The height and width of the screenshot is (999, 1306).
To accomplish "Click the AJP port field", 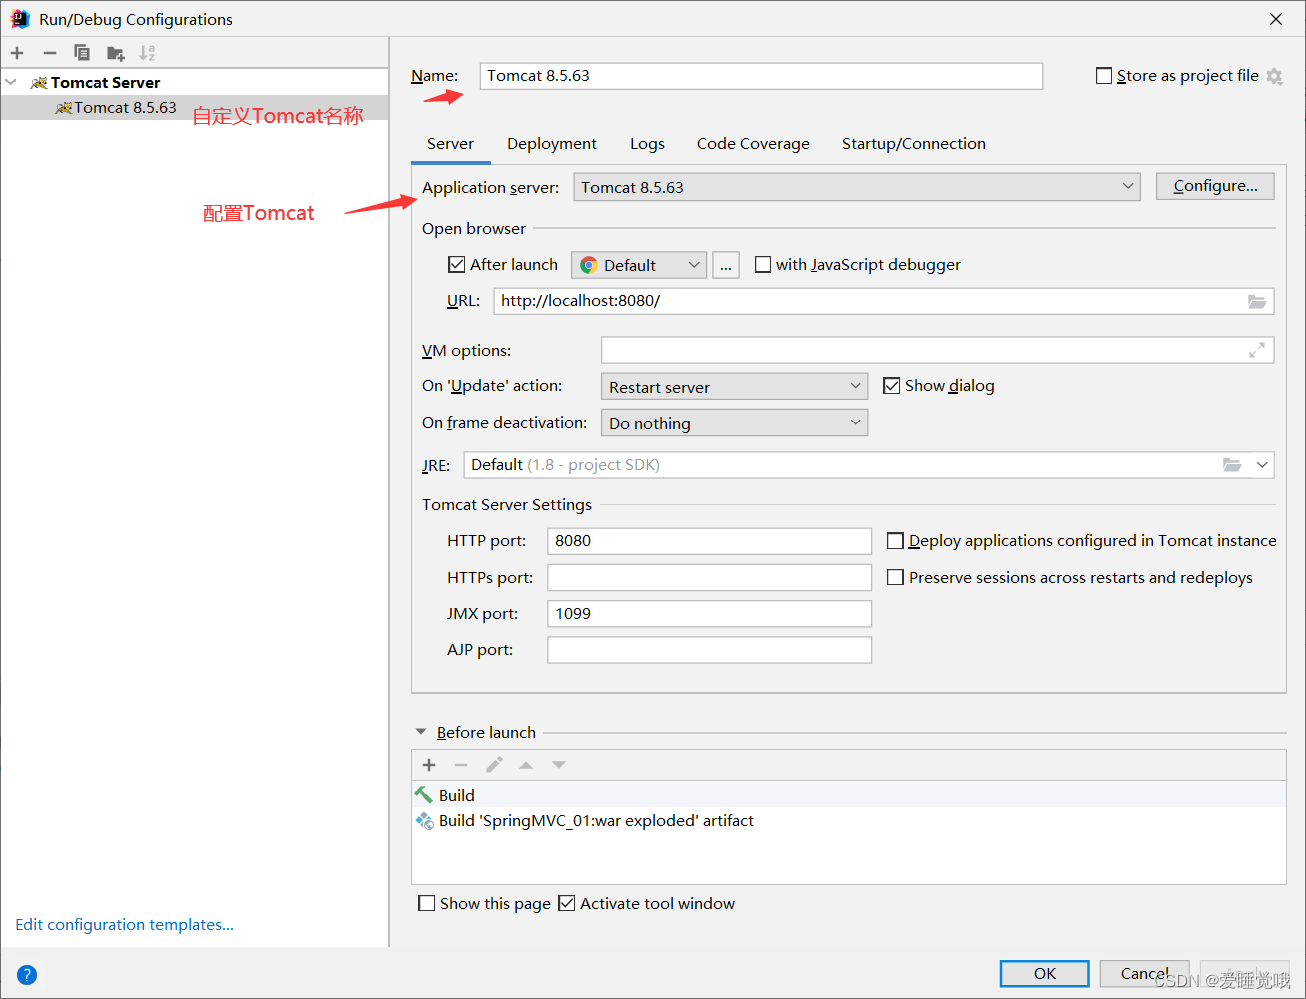I will [710, 650].
